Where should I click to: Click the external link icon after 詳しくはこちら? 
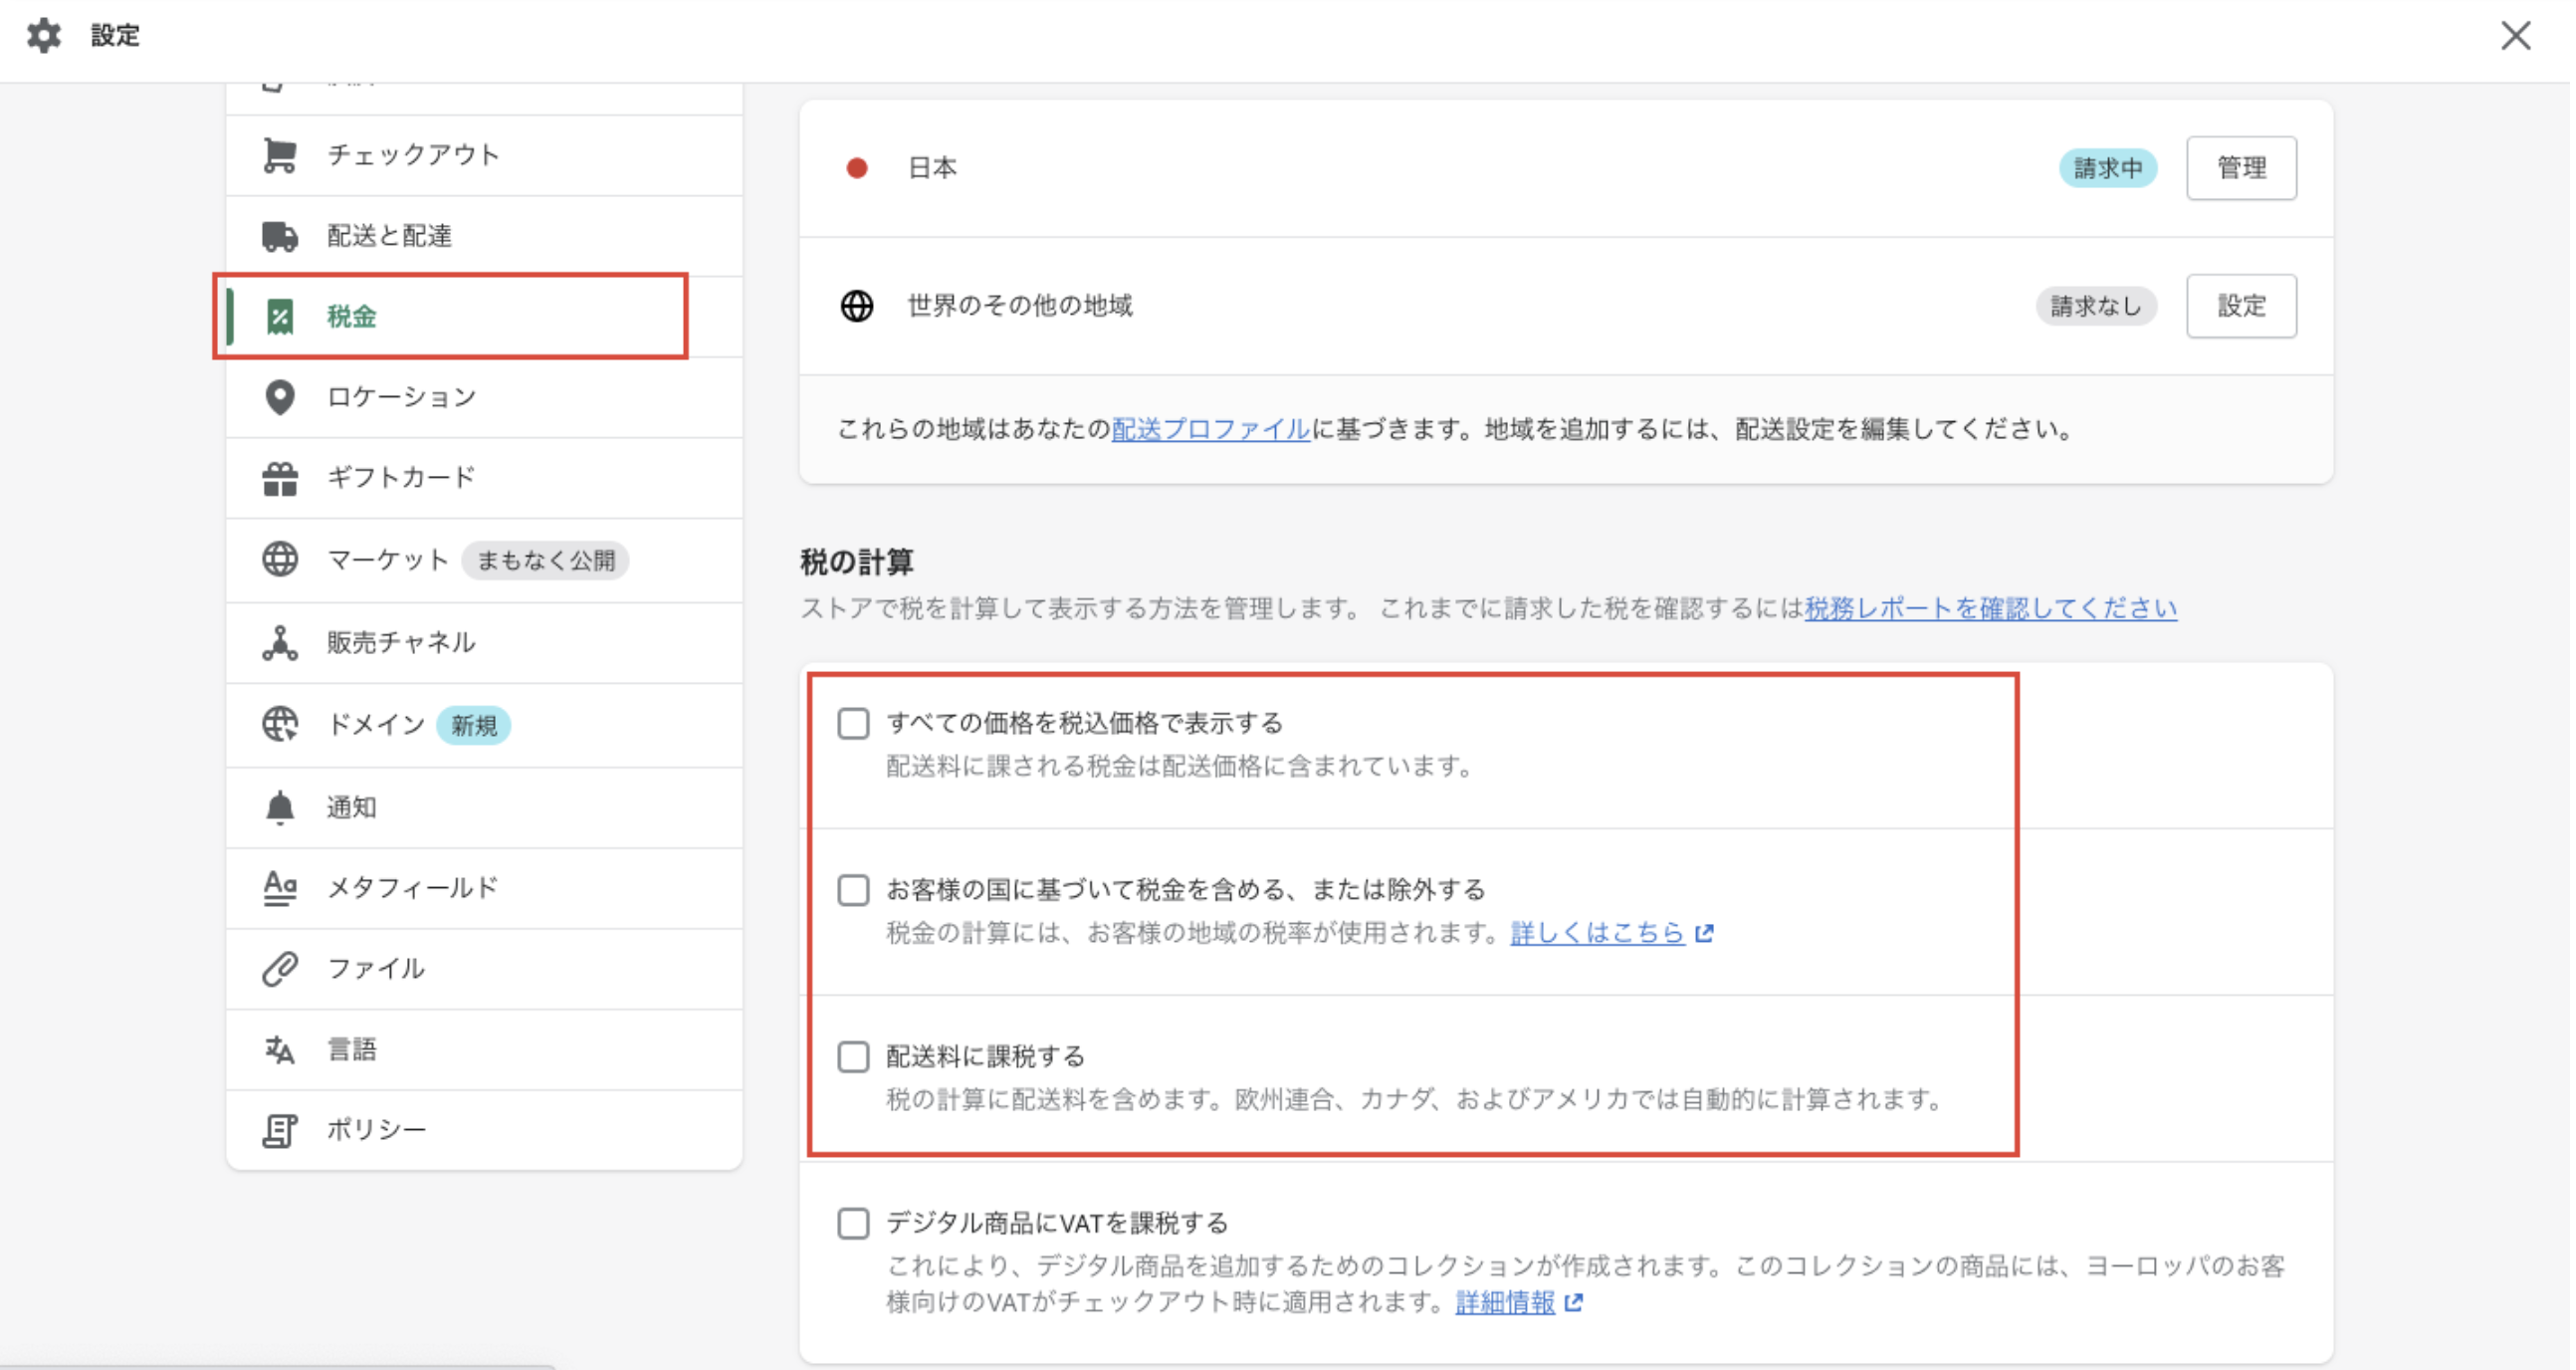point(1705,933)
